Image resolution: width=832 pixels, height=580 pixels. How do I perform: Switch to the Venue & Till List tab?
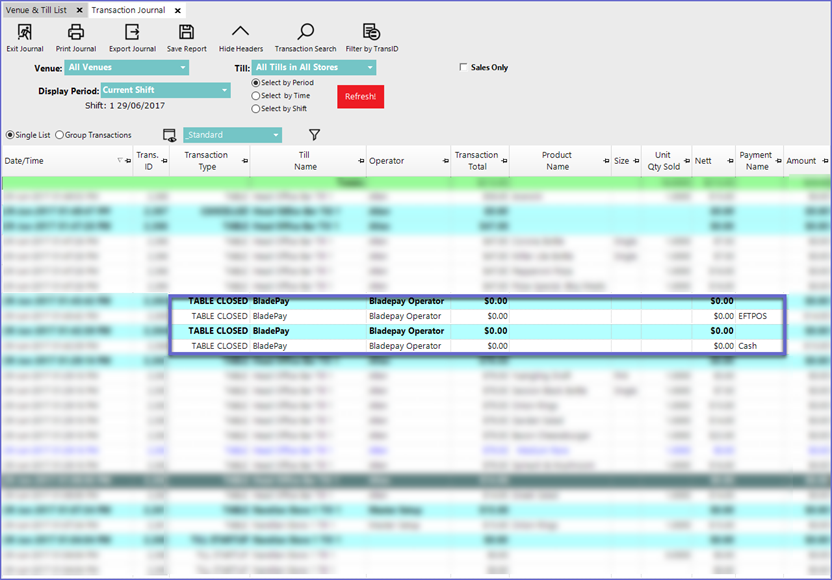coord(37,9)
